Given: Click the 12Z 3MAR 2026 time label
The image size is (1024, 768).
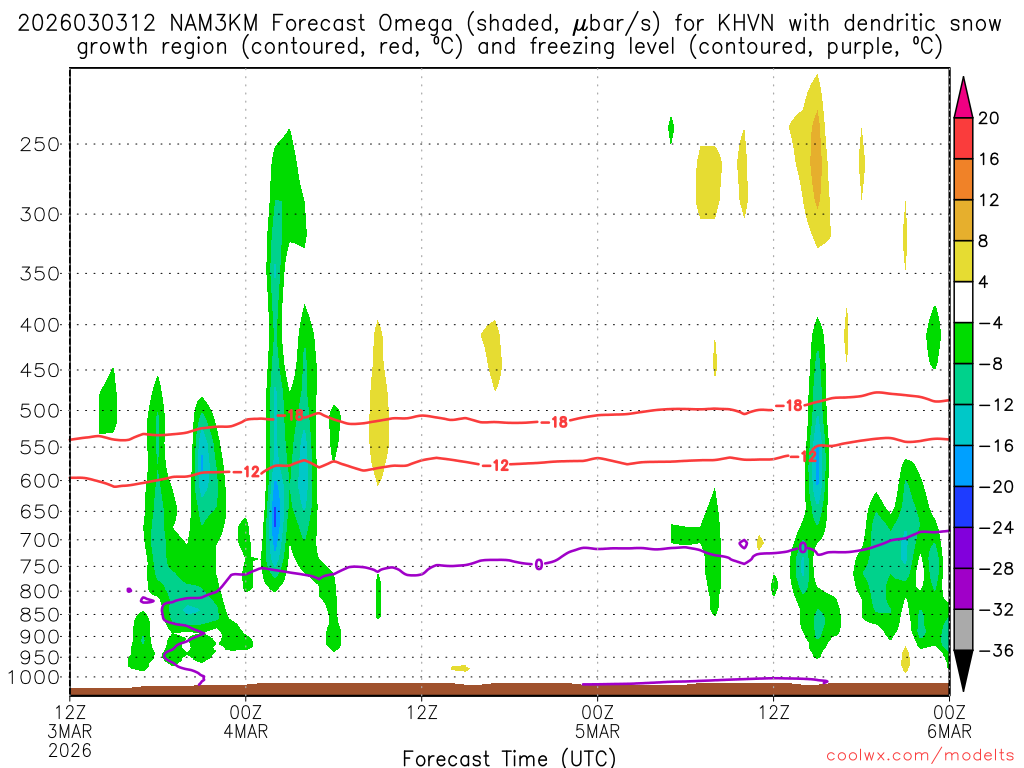Looking at the screenshot, I should 69,730.
